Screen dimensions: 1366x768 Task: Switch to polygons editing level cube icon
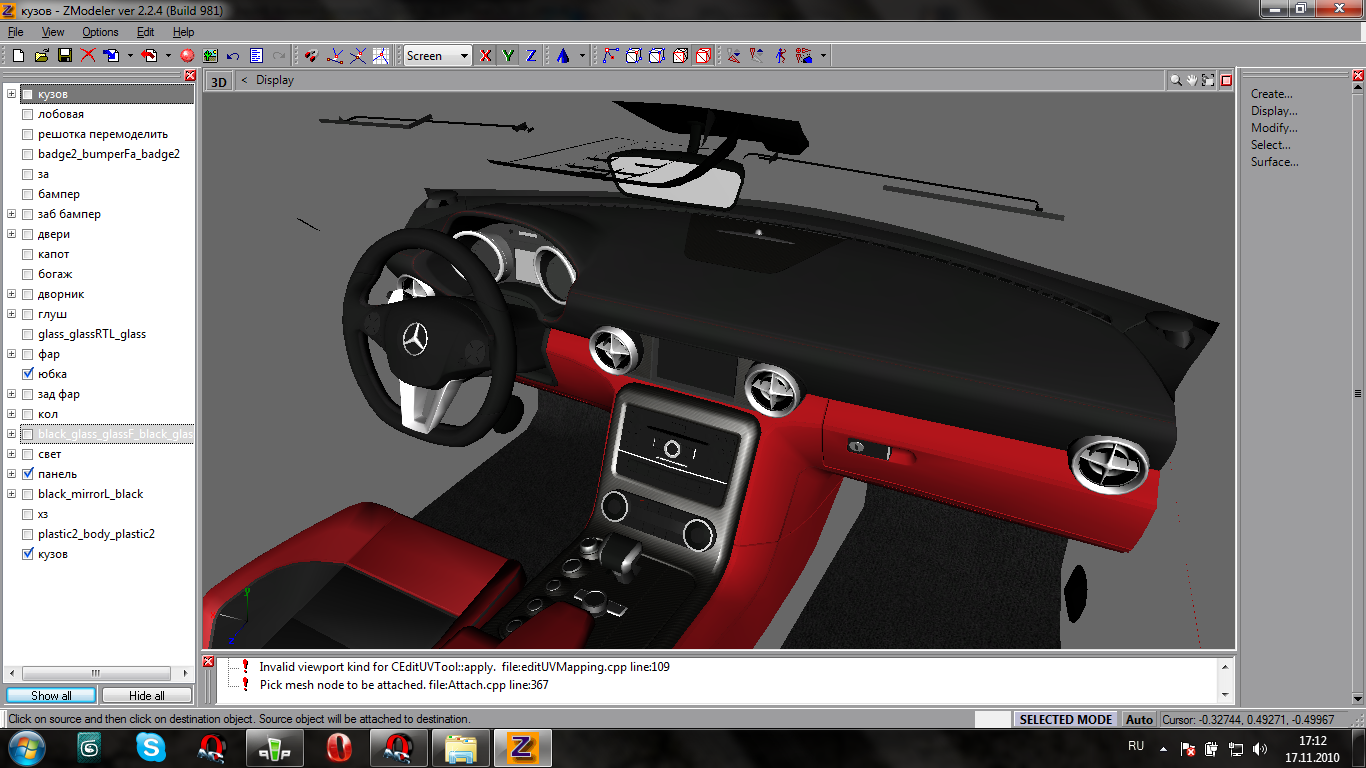tap(680, 56)
